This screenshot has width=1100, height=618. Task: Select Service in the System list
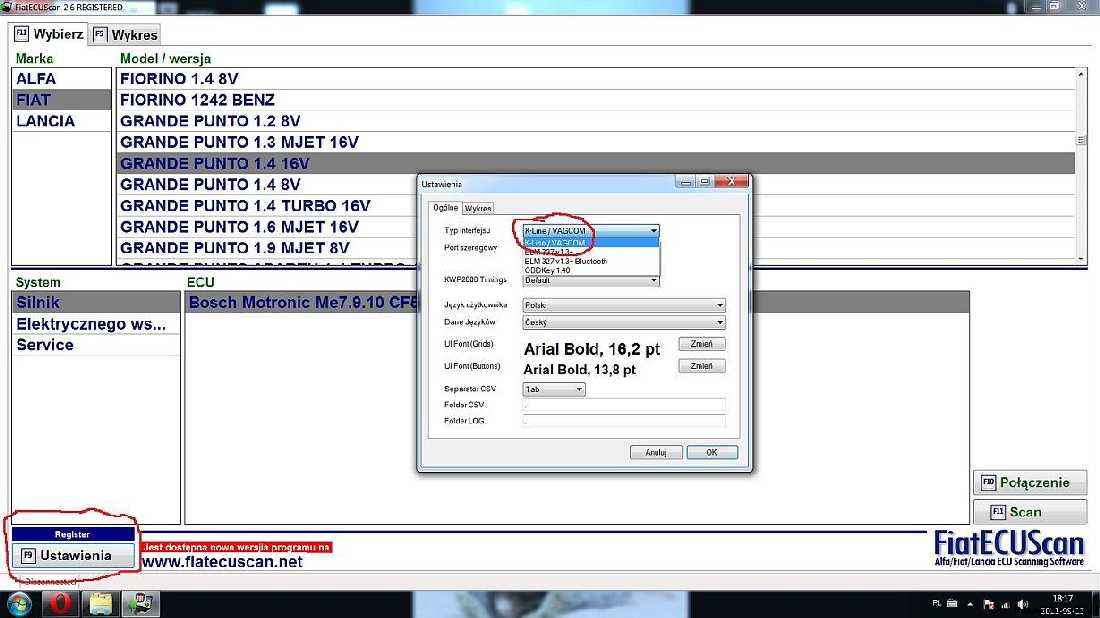pos(96,345)
